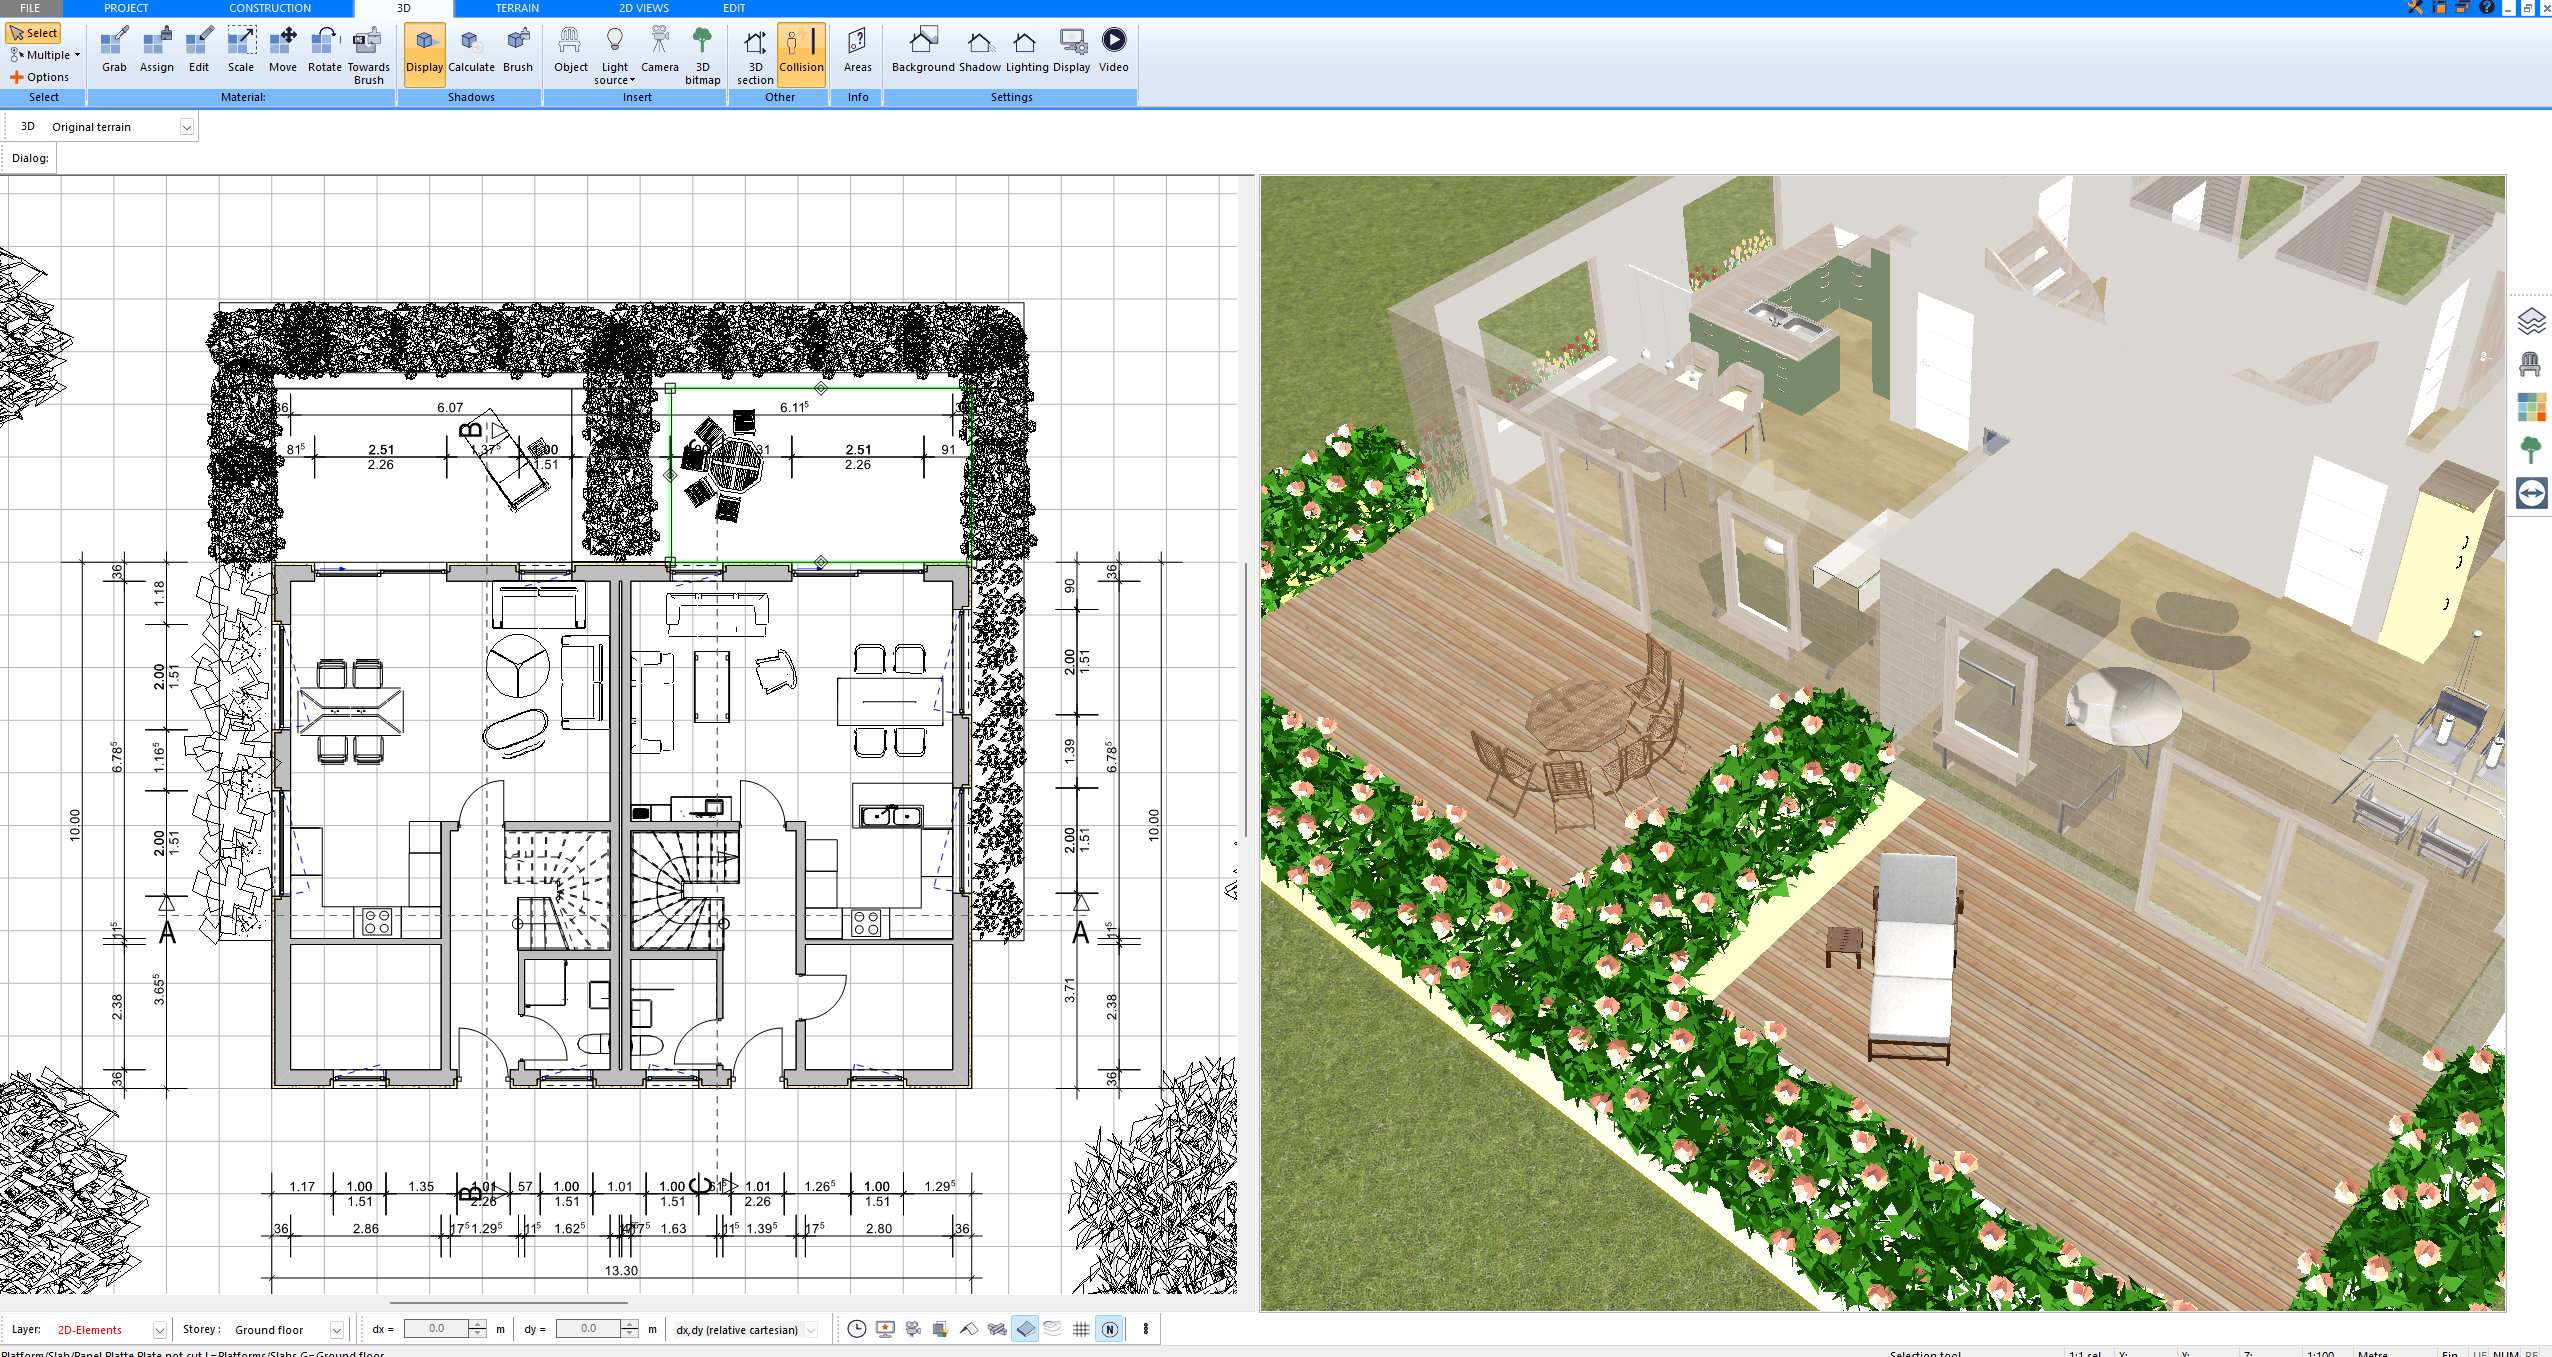Open the PROJECT tab

point(126,8)
